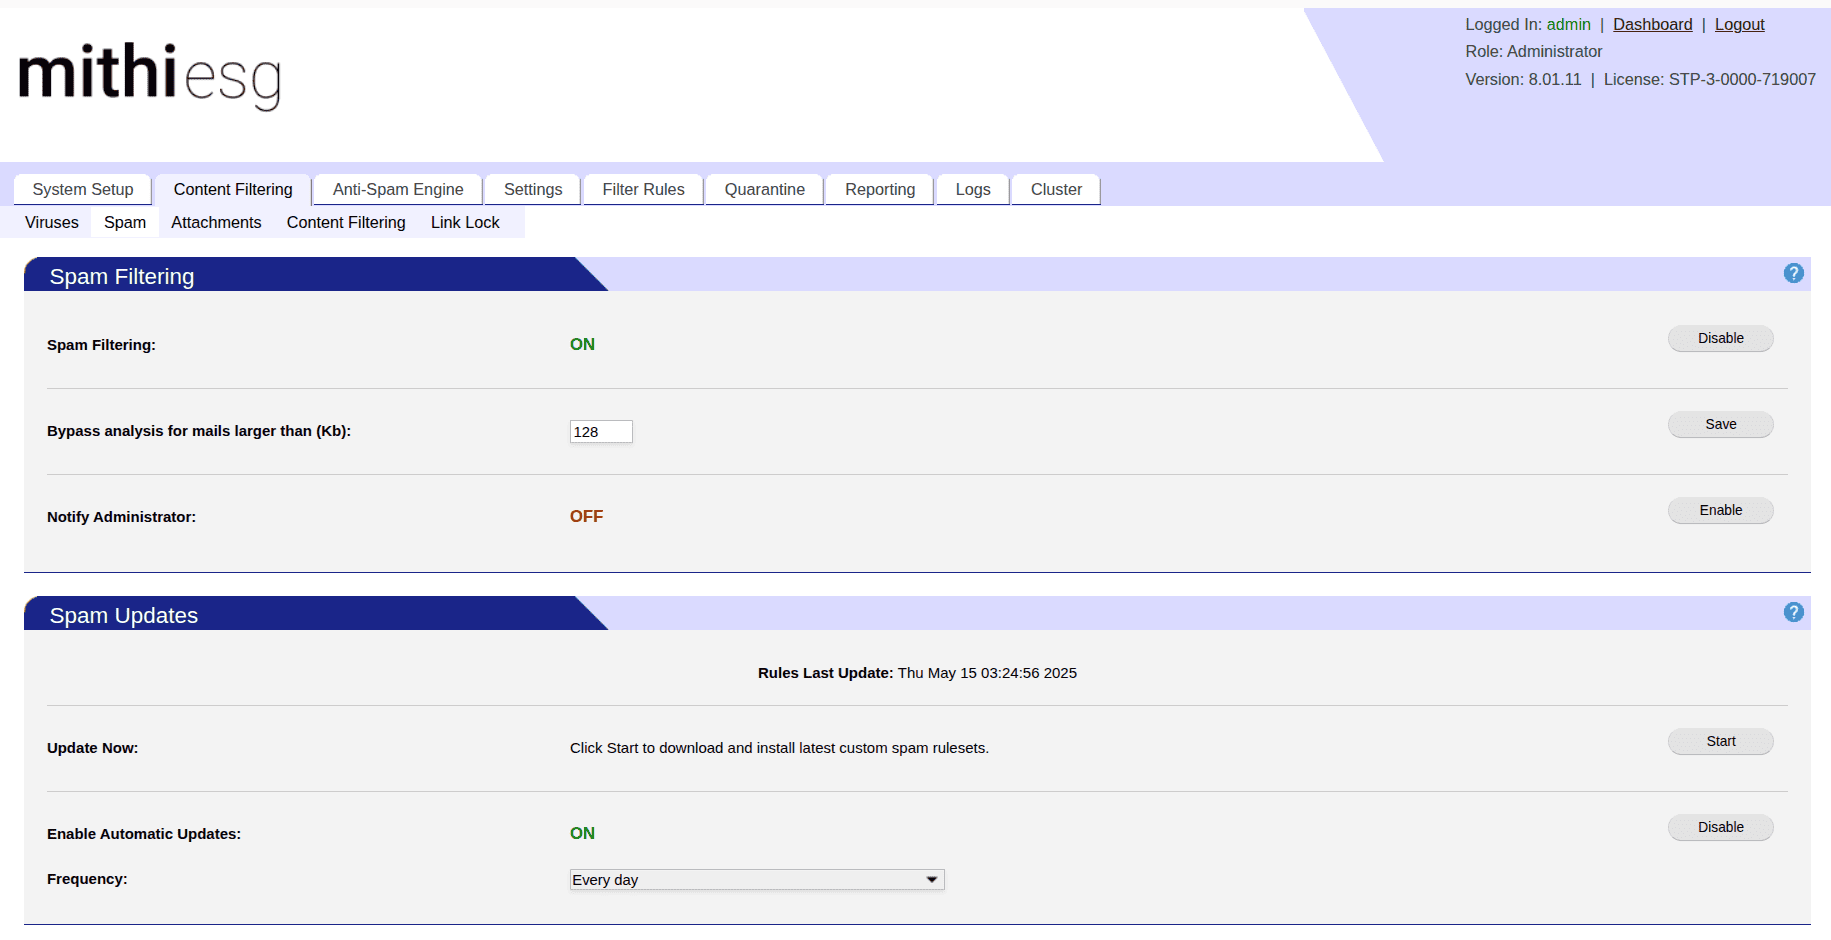The width and height of the screenshot is (1831, 940).
Task: Save the bypass mail size setting
Action: (x=1719, y=424)
